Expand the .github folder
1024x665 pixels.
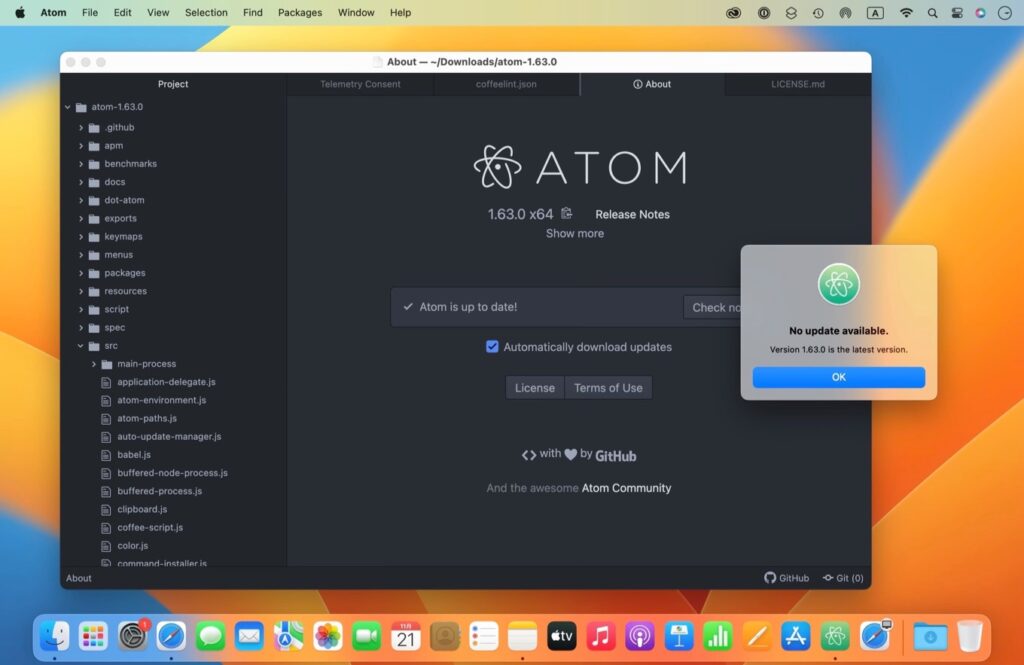pos(81,127)
